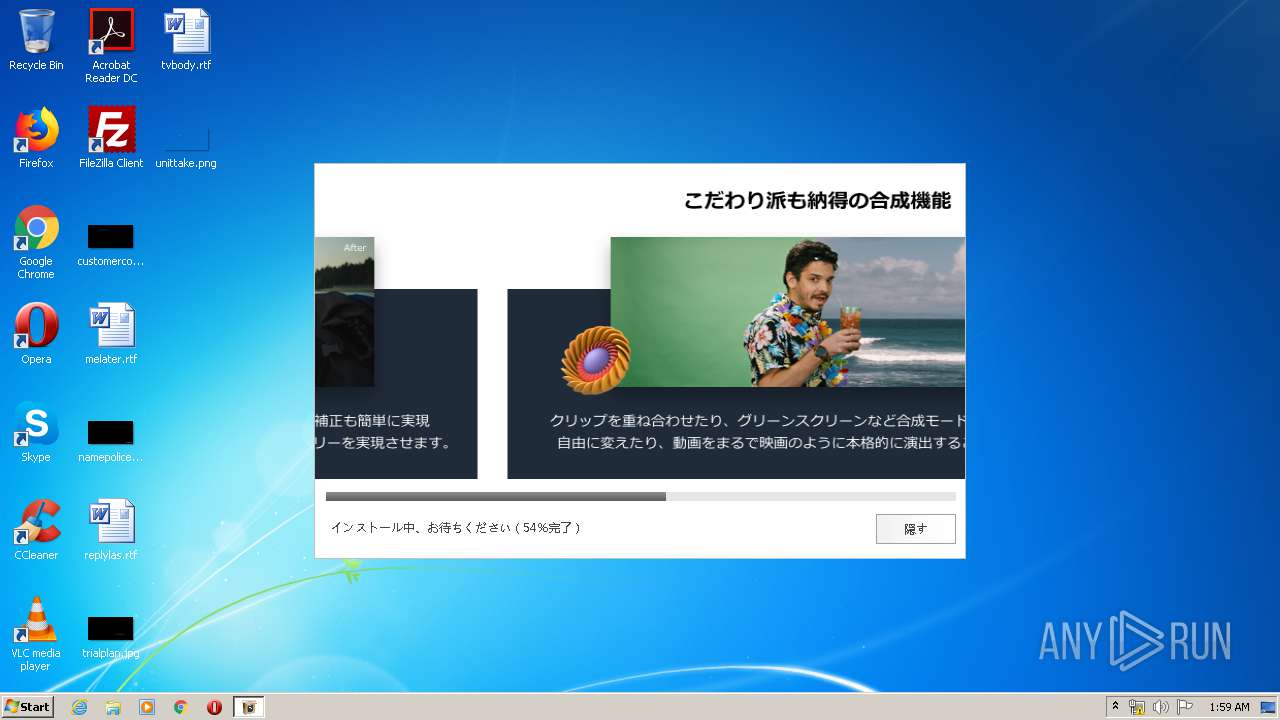Viewport: 1280px width, 720px height.
Task: Open FileZilla Client shortcut
Action: (x=111, y=138)
